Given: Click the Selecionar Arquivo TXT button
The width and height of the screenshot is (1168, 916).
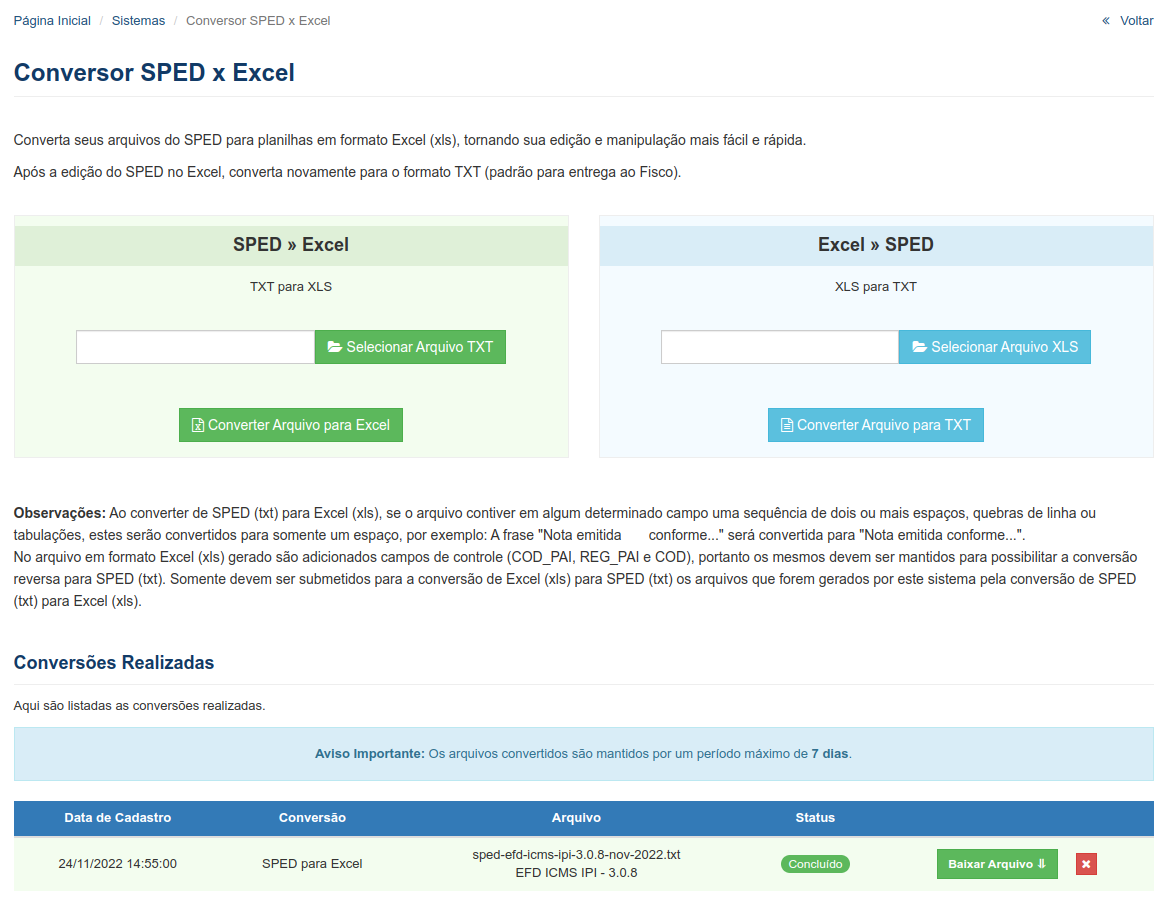Looking at the screenshot, I should click(410, 347).
